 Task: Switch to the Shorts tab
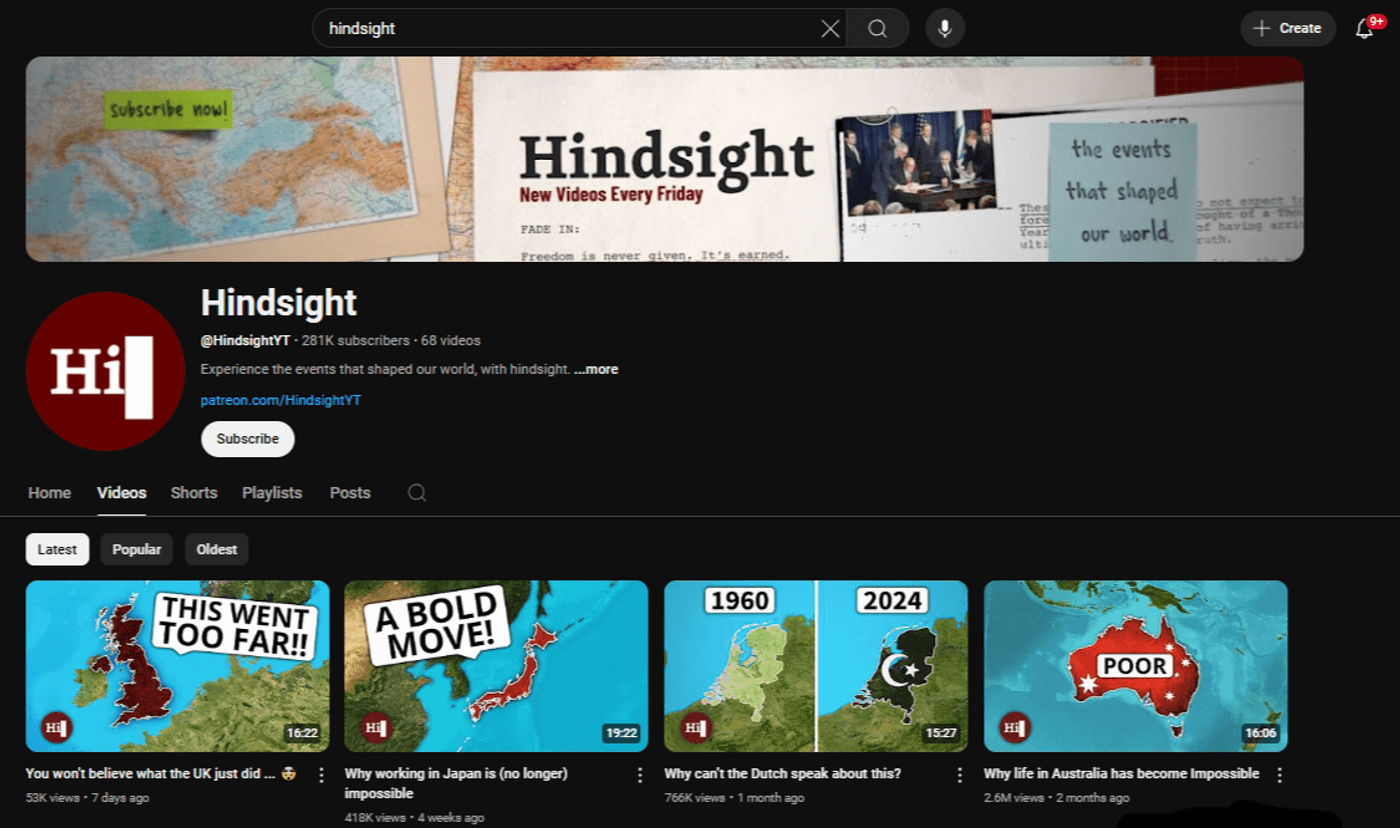pos(193,493)
